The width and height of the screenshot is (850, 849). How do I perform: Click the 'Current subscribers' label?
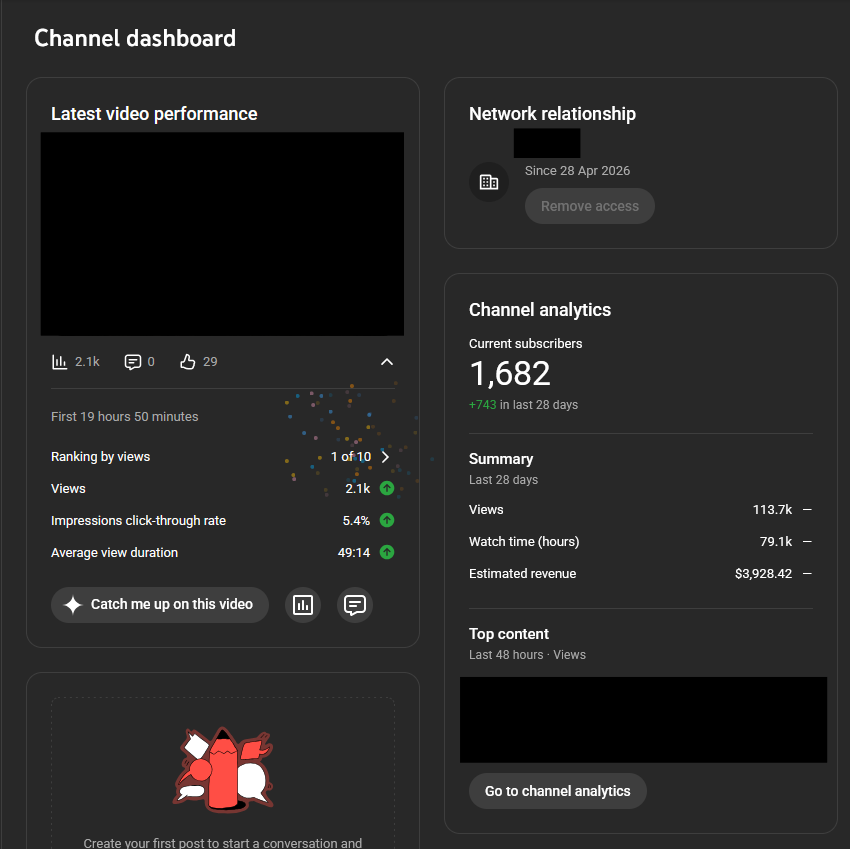[x=525, y=344]
